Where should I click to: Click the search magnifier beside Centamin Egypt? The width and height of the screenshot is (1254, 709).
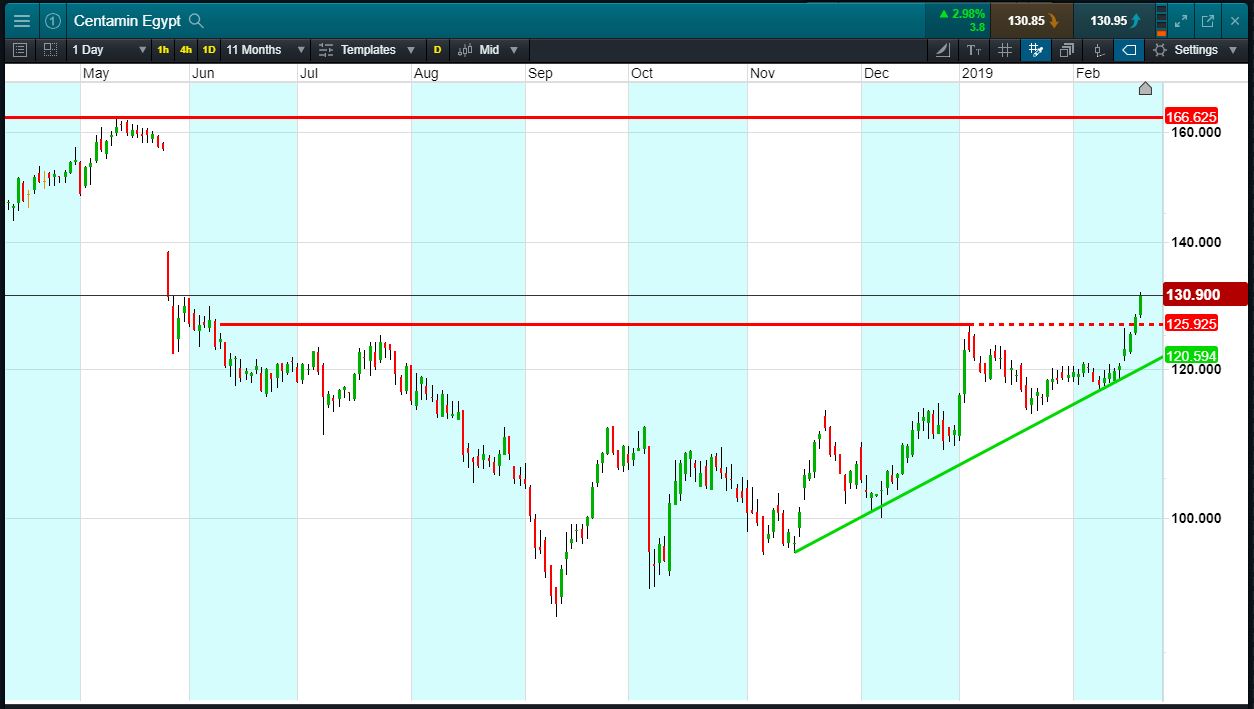(x=196, y=20)
